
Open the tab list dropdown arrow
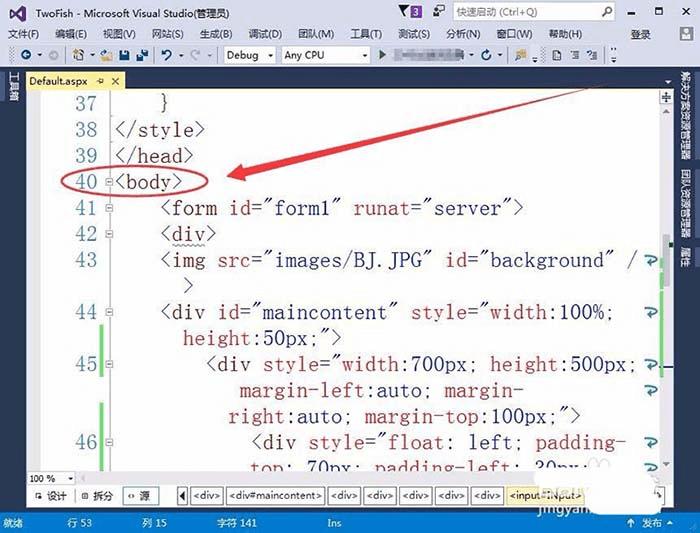(668, 82)
